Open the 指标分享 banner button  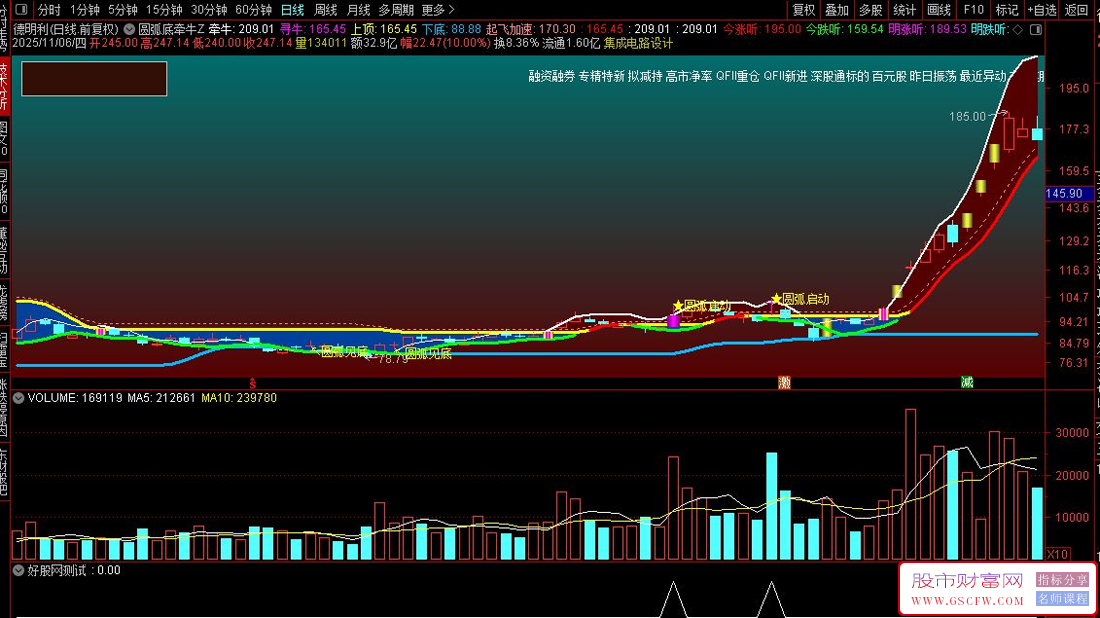(1062, 580)
